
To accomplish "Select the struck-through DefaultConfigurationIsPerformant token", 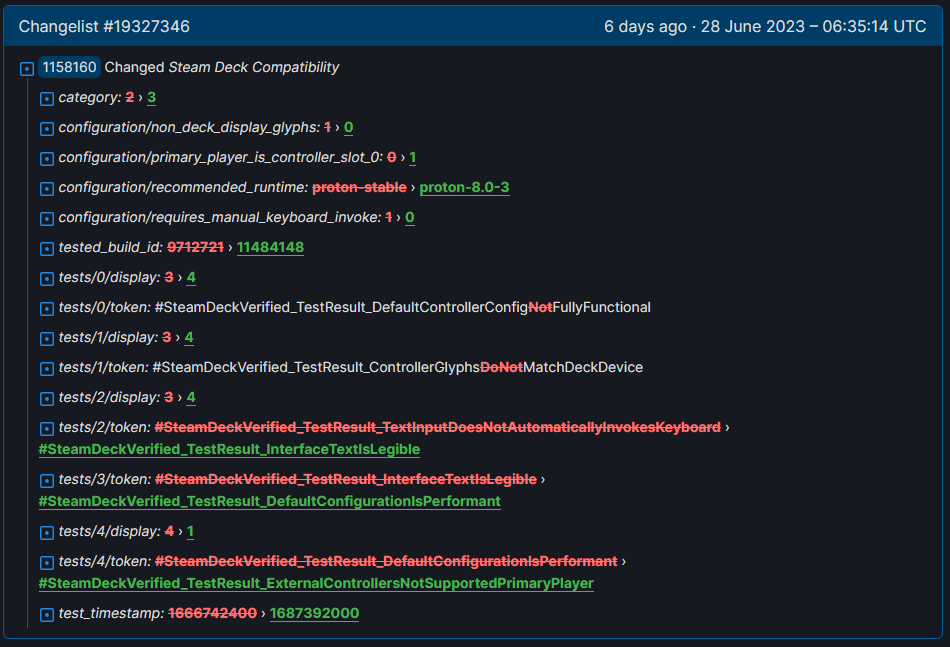I will pyautogui.click(x=386, y=561).
